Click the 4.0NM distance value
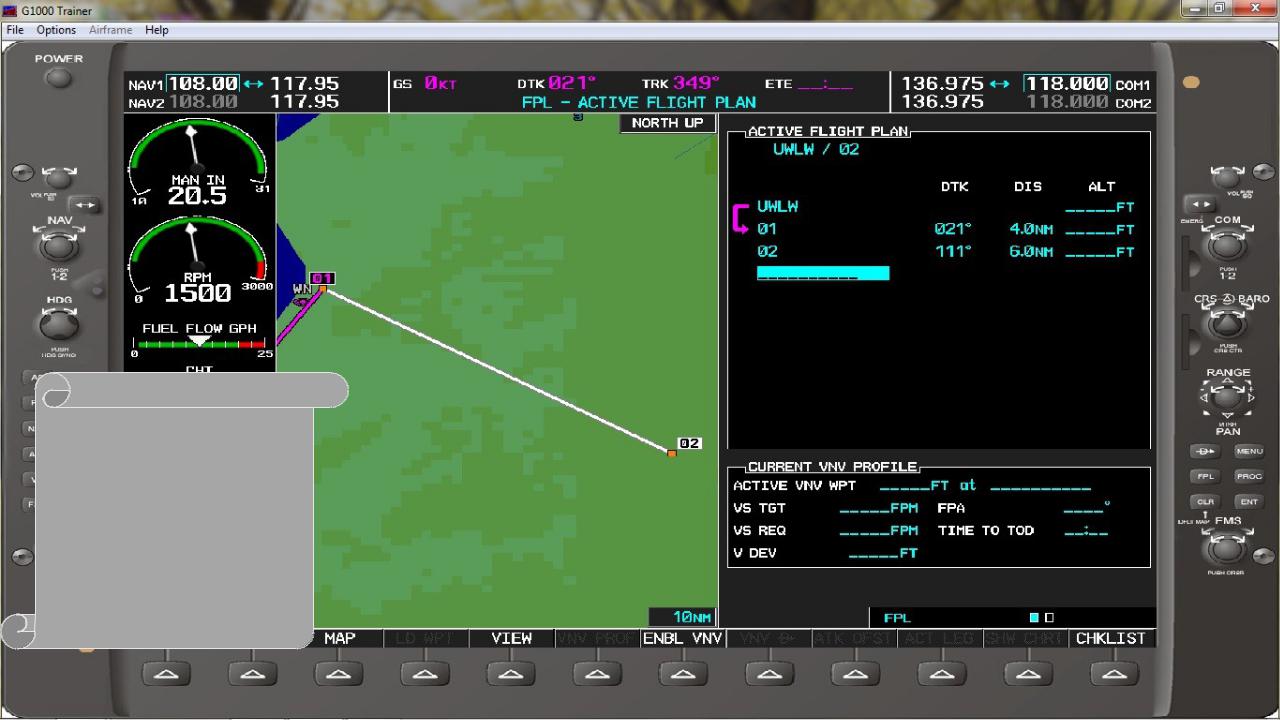 (1031, 229)
